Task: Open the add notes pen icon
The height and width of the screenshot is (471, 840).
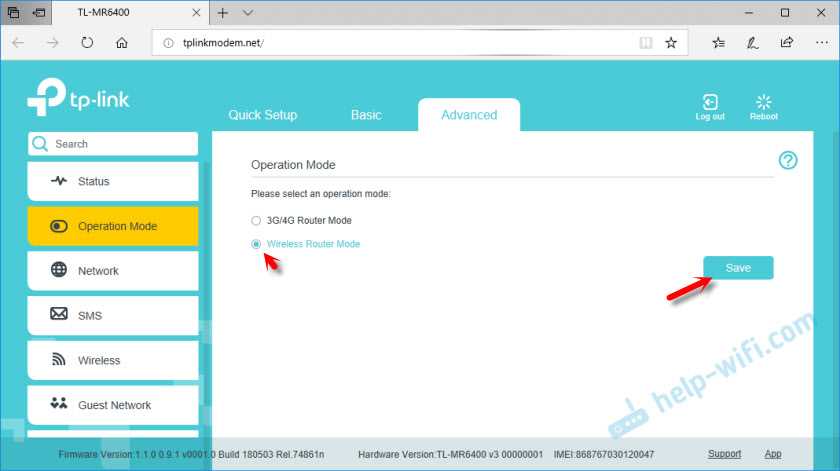Action: click(x=752, y=42)
